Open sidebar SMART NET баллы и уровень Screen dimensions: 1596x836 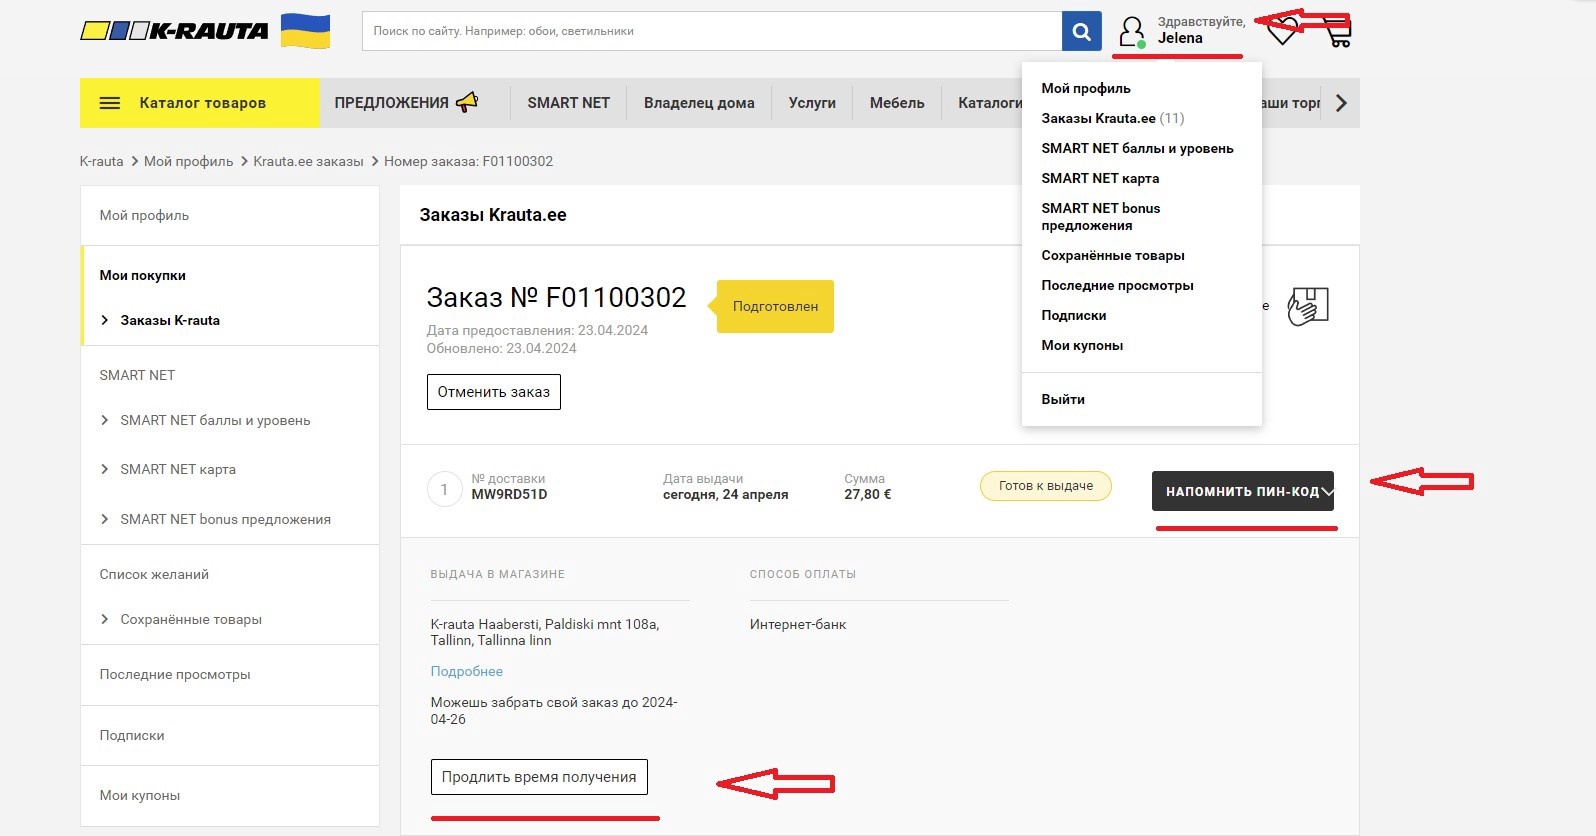(x=215, y=420)
